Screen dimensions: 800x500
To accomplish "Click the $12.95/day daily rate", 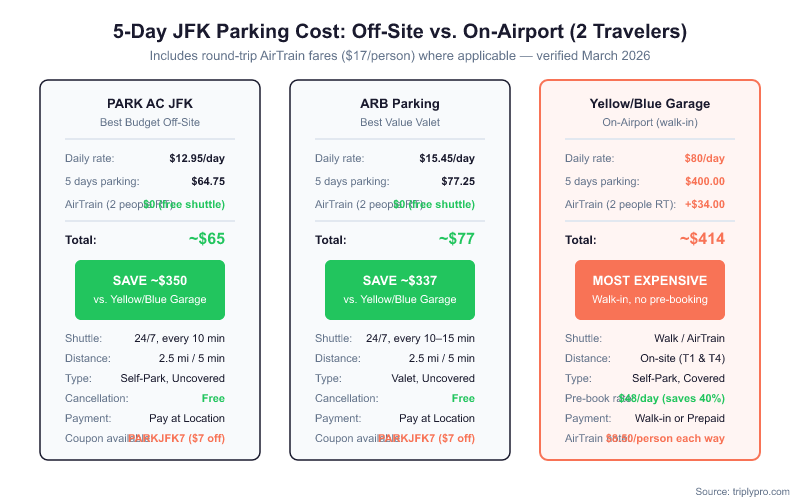I will [197, 158].
